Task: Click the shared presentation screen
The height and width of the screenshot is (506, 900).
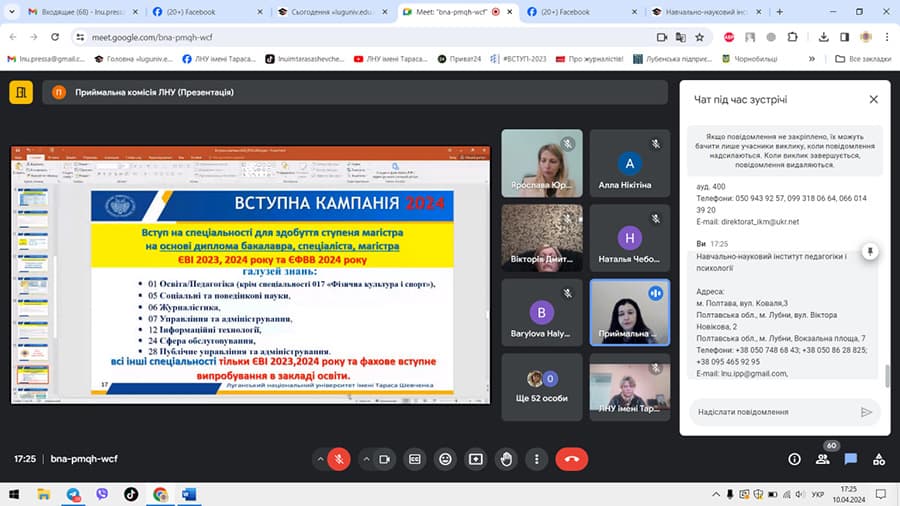Action: click(x=250, y=275)
